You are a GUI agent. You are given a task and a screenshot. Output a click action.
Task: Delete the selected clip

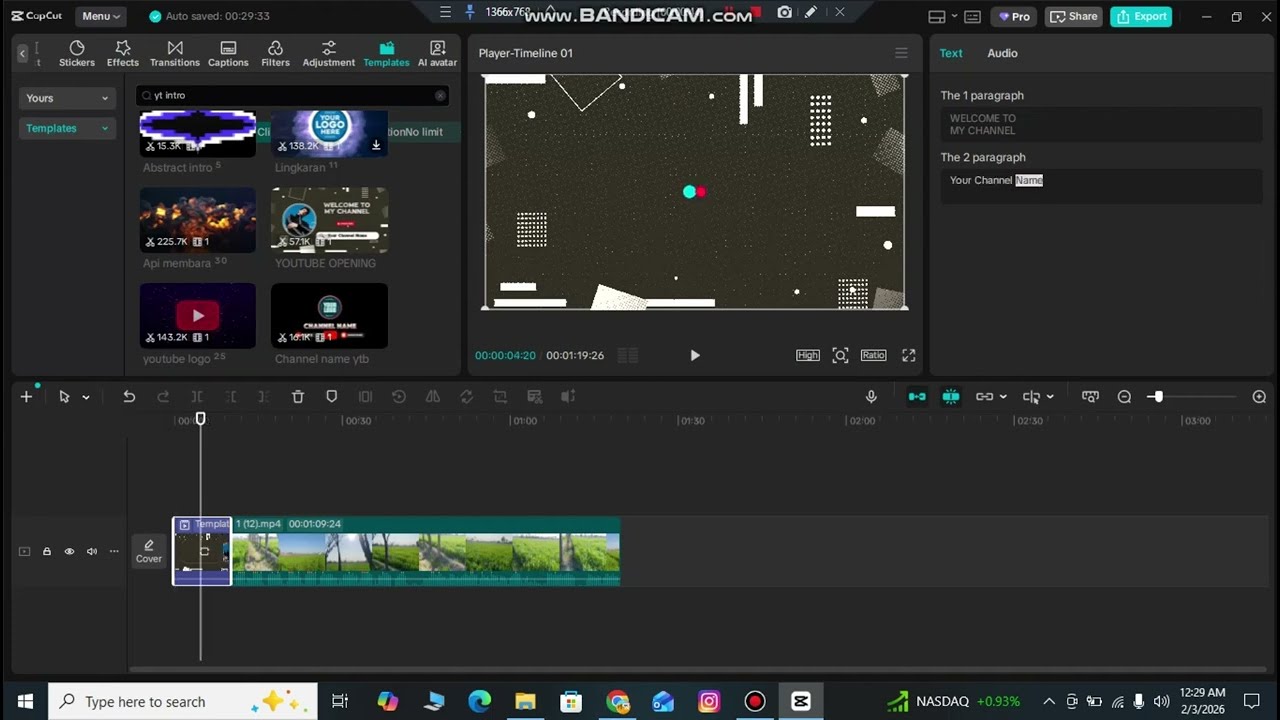[x=298, y=397]
